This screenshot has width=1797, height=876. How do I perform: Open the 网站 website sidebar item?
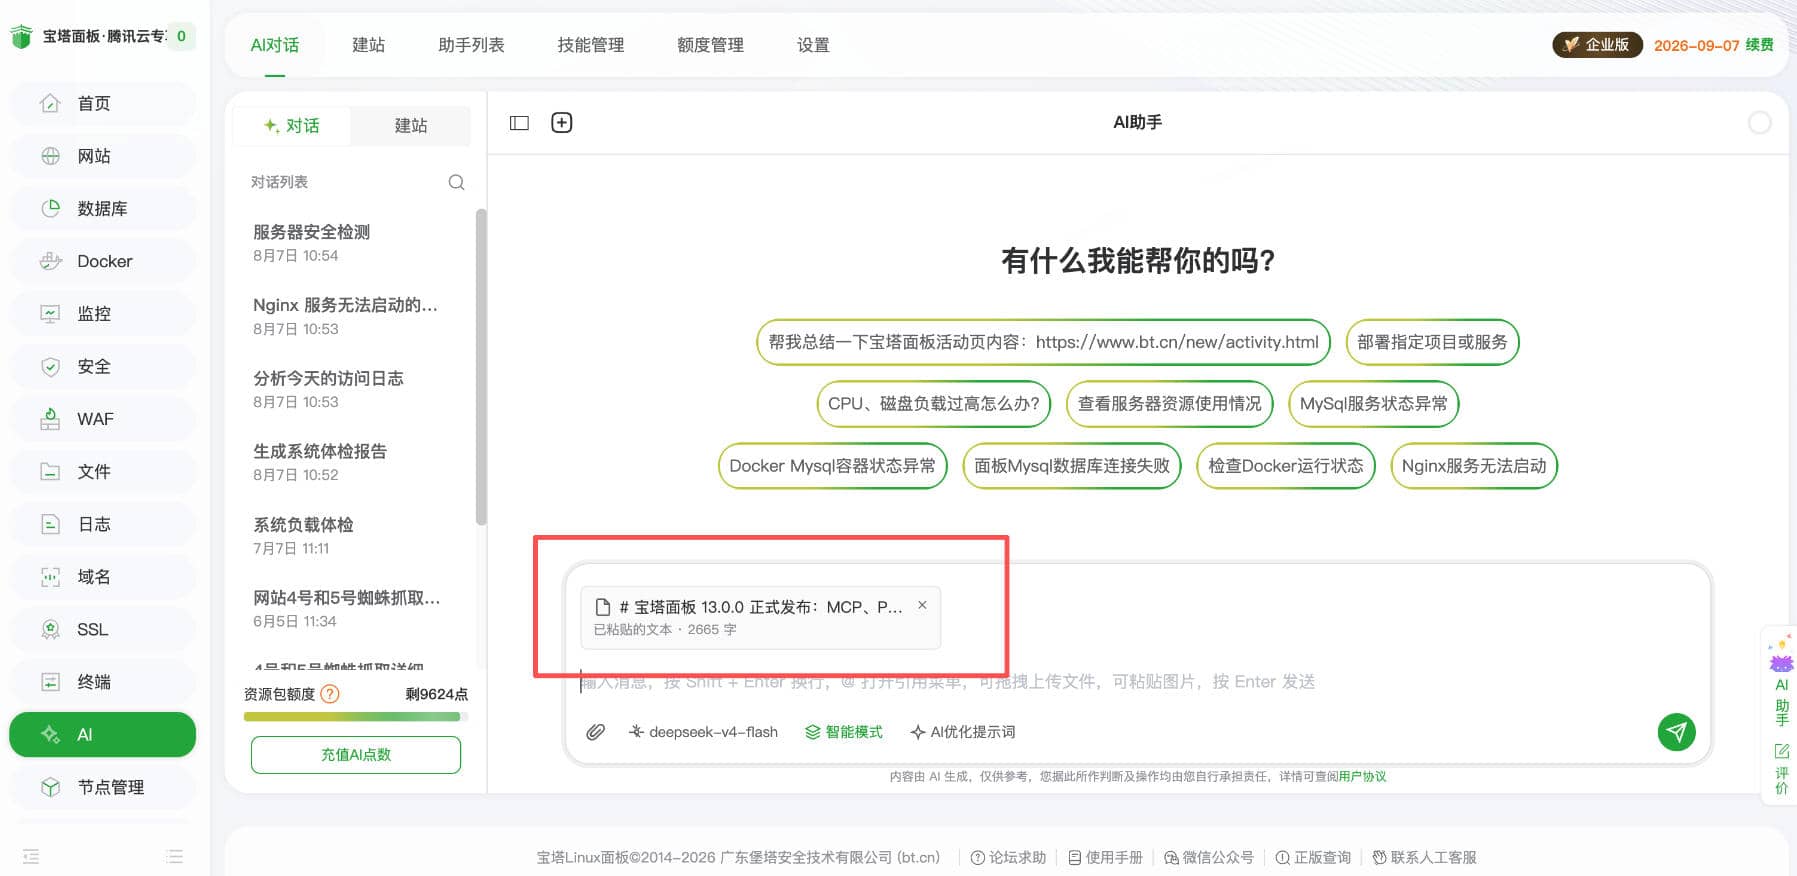click(x=102, y=156)
